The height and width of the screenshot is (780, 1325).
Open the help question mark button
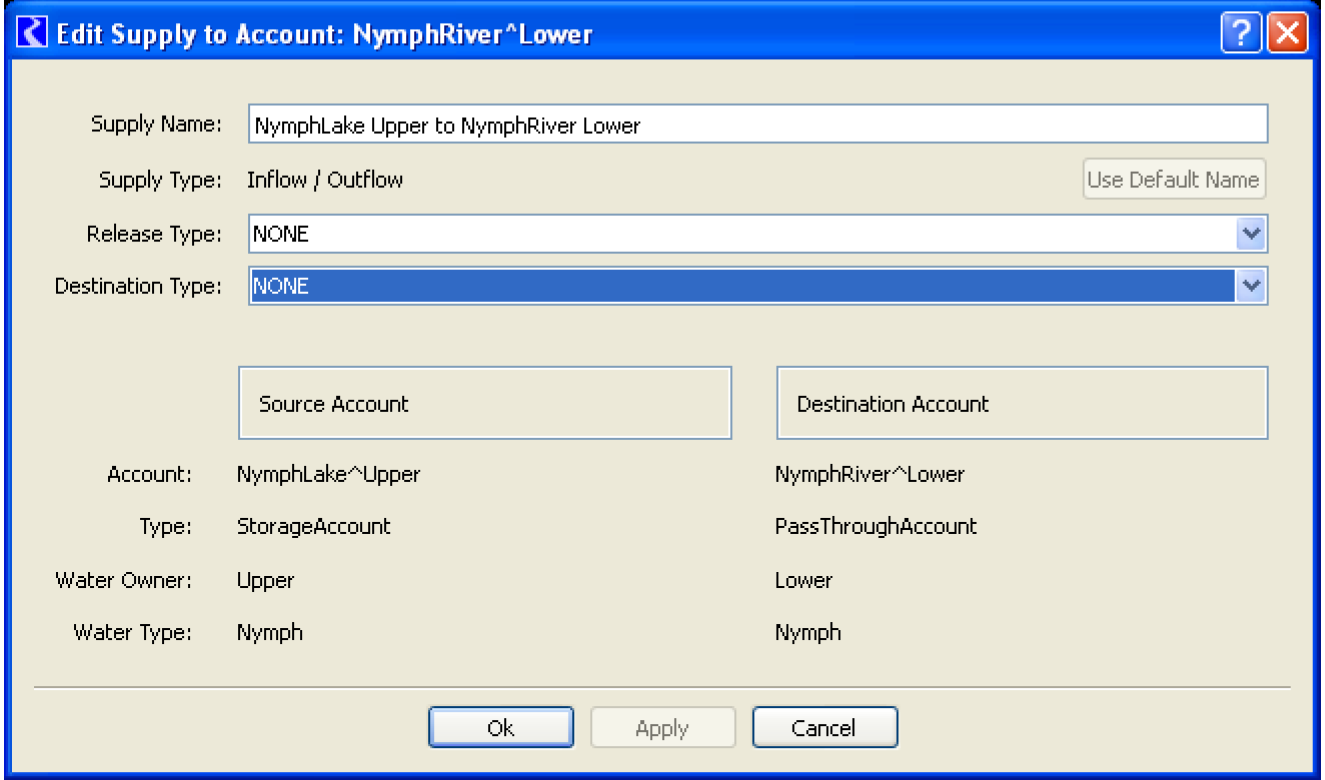point(1240,35)
